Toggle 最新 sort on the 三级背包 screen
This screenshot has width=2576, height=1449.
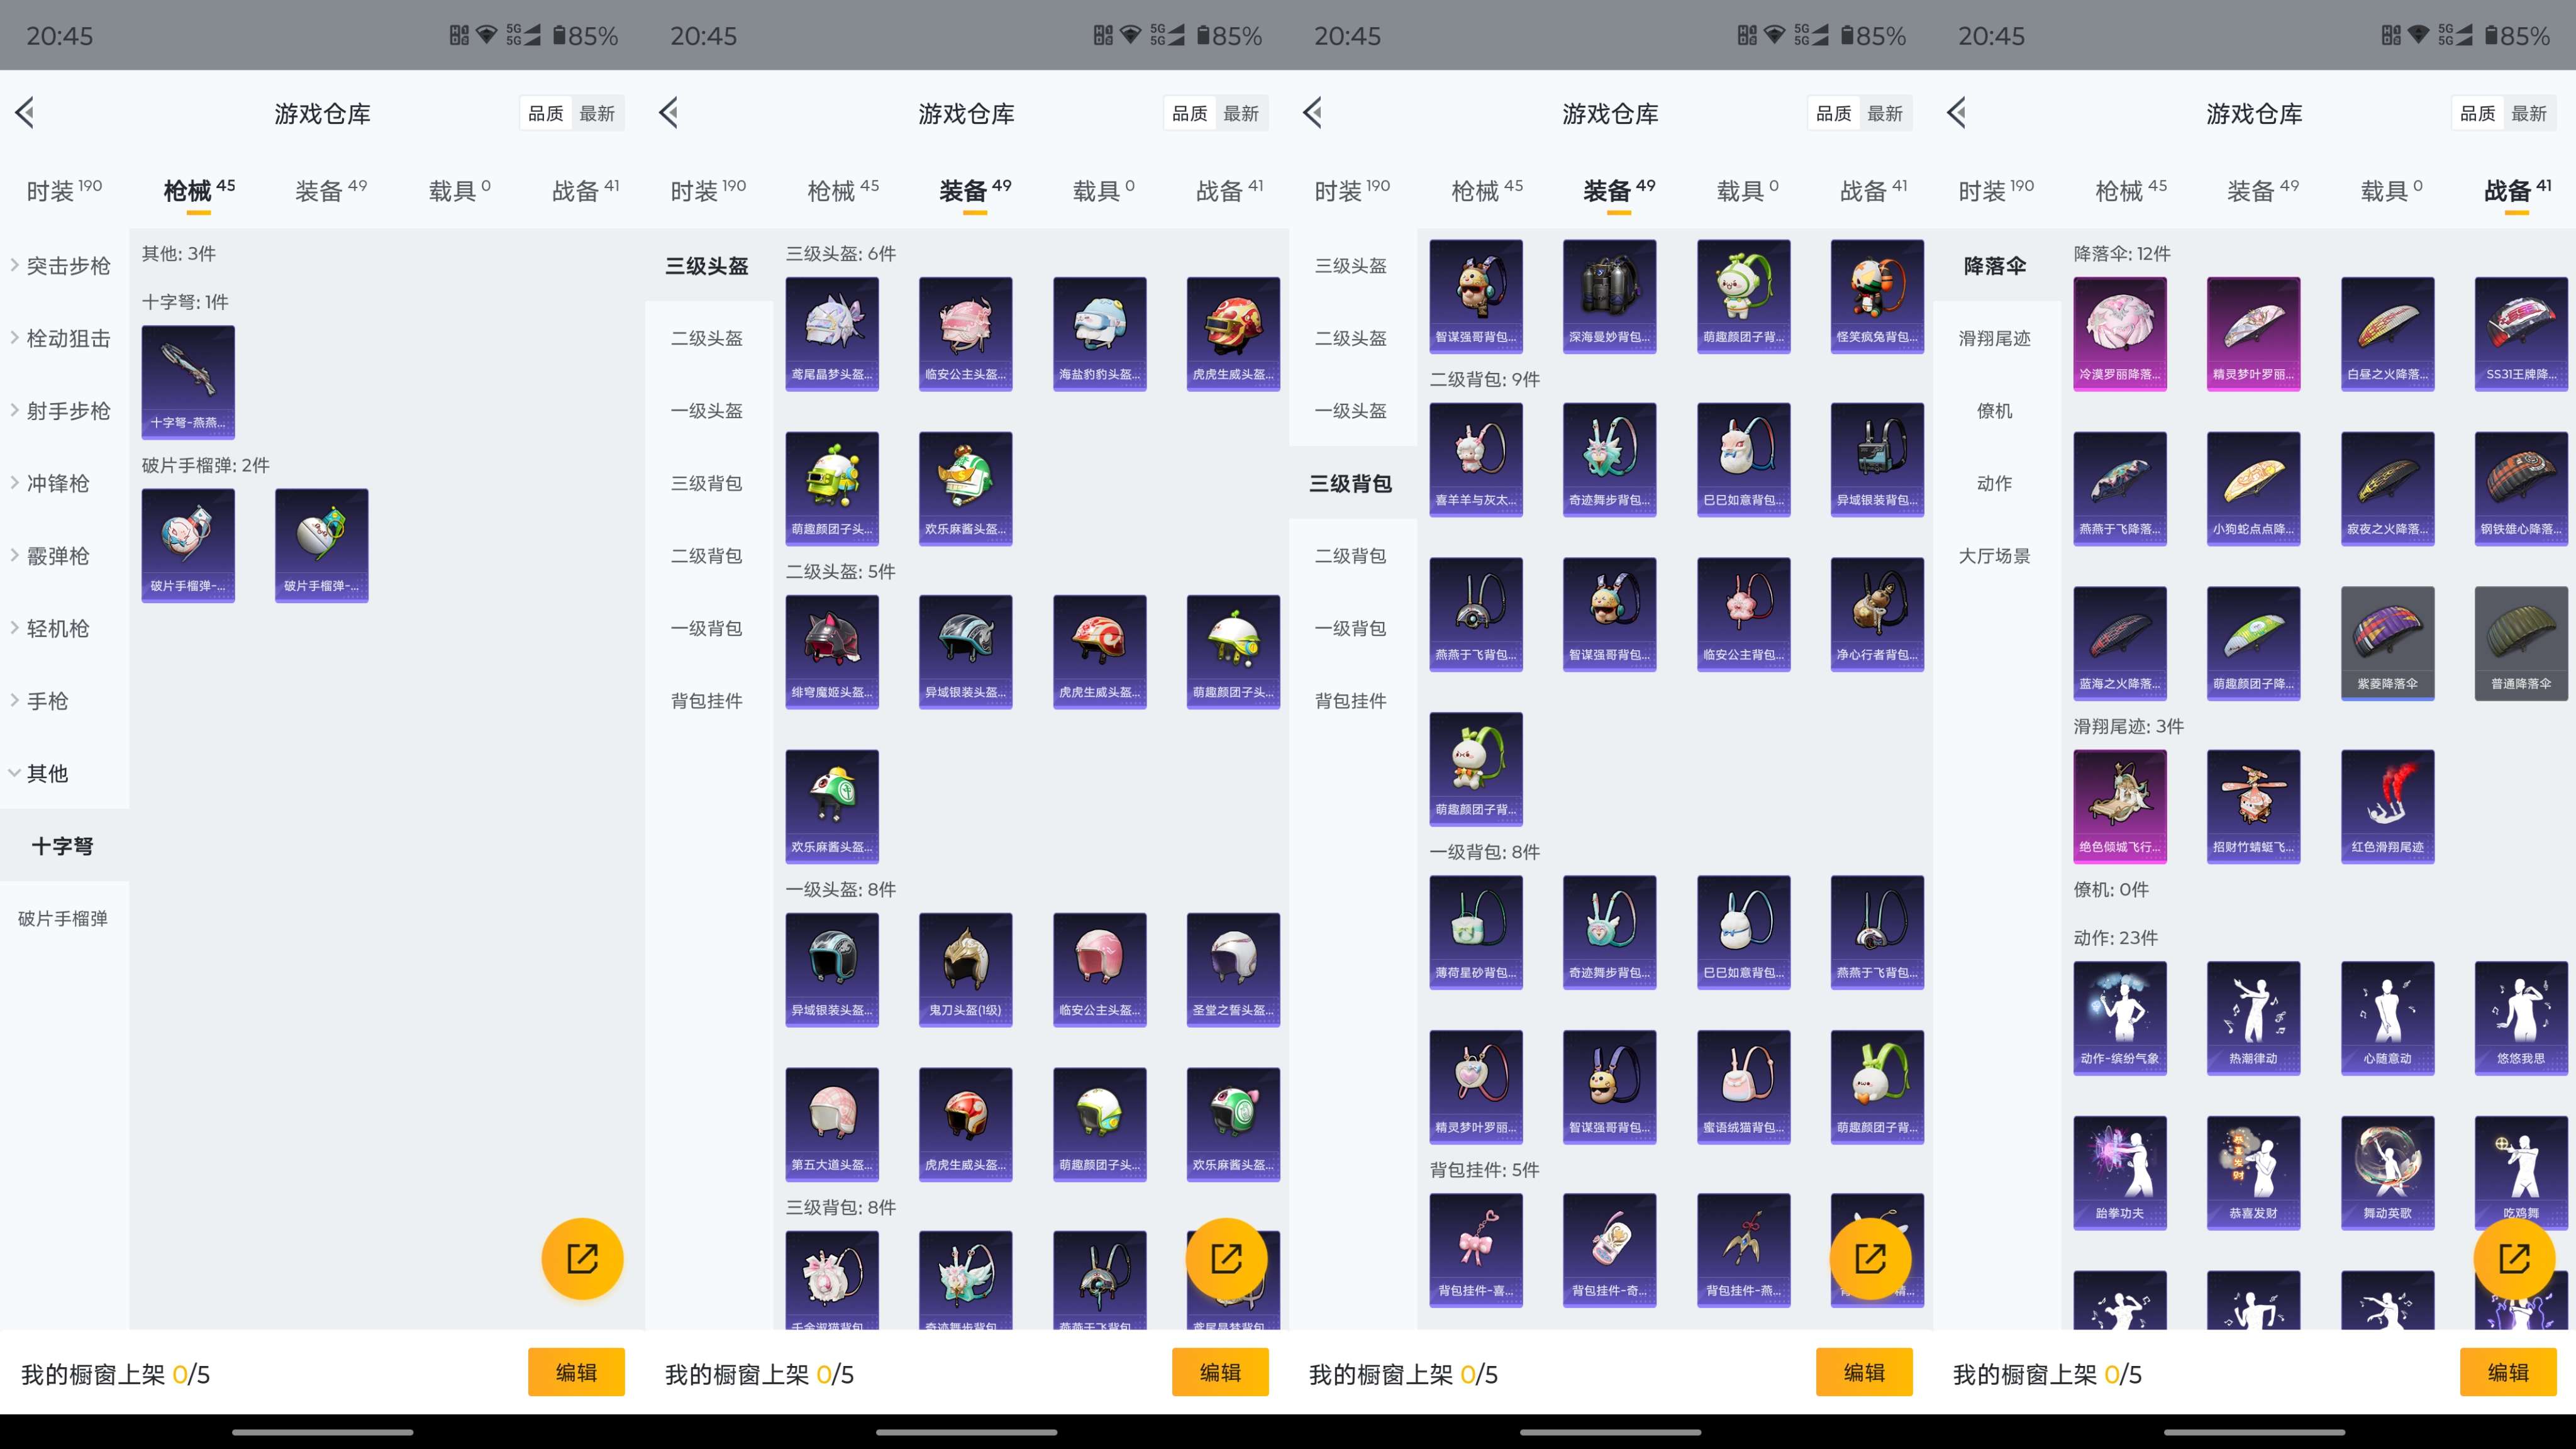pyautogui.click(x=1885, y=113)
